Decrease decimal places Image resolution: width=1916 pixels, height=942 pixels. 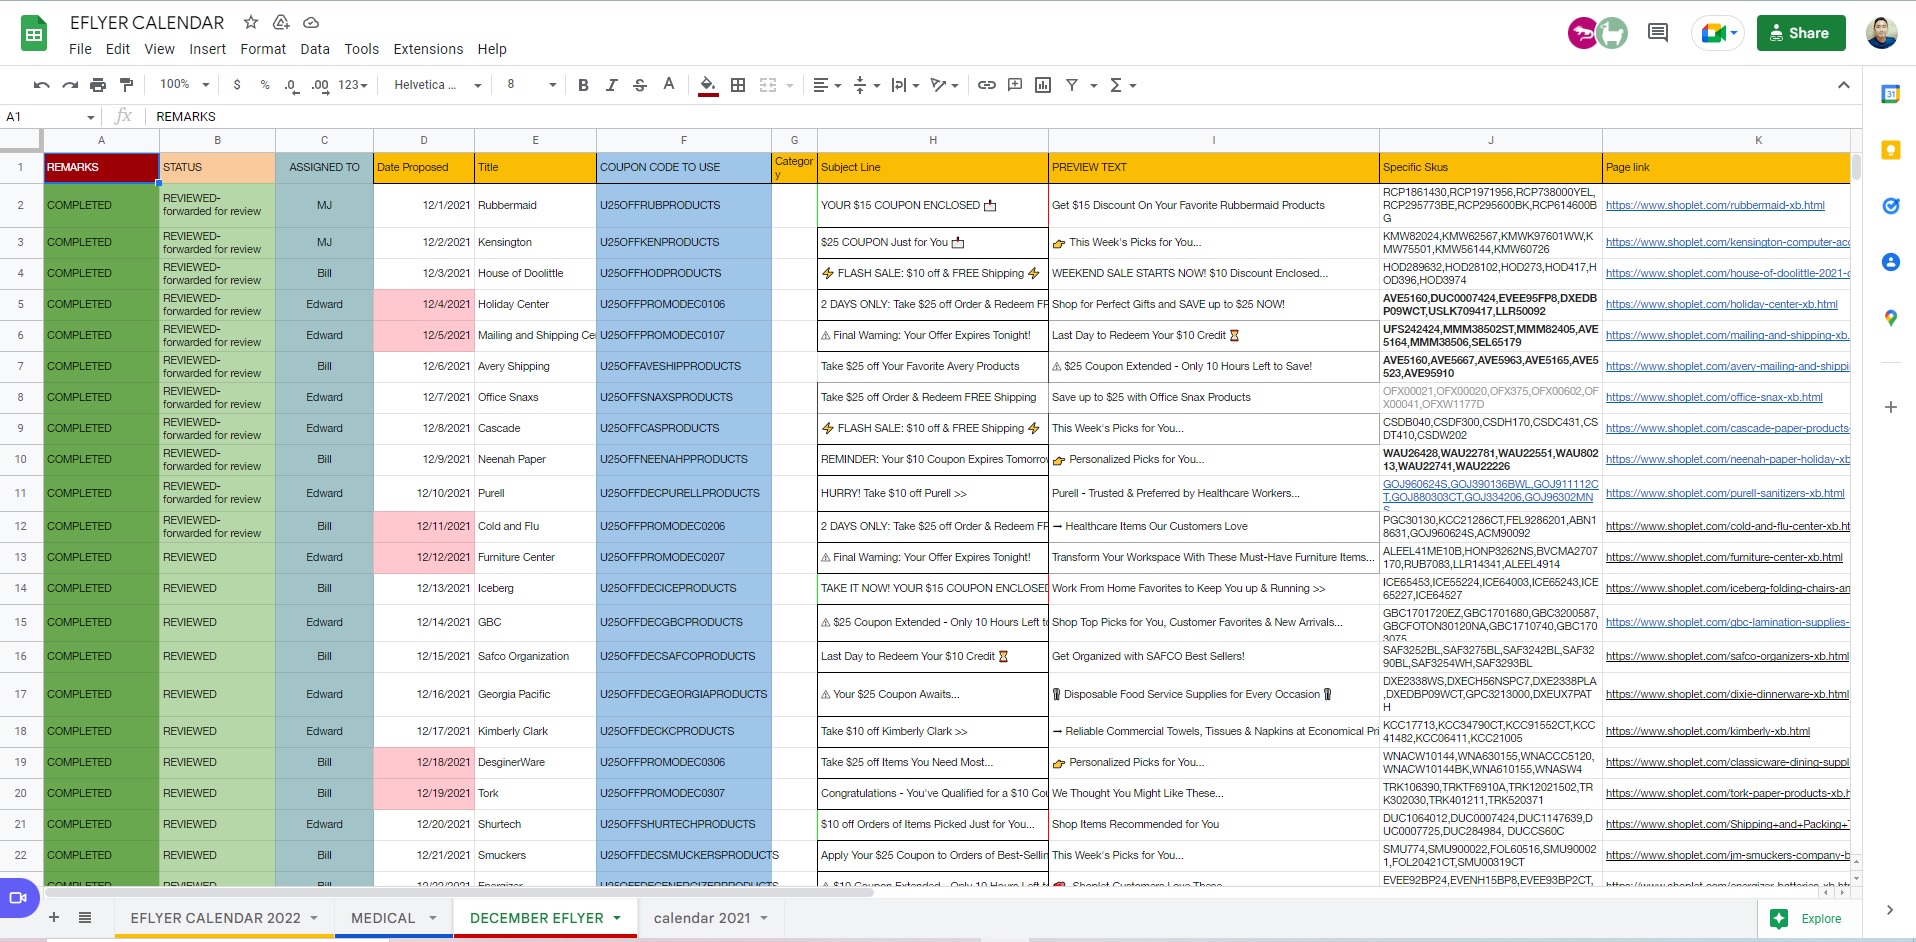pos(291,85)
